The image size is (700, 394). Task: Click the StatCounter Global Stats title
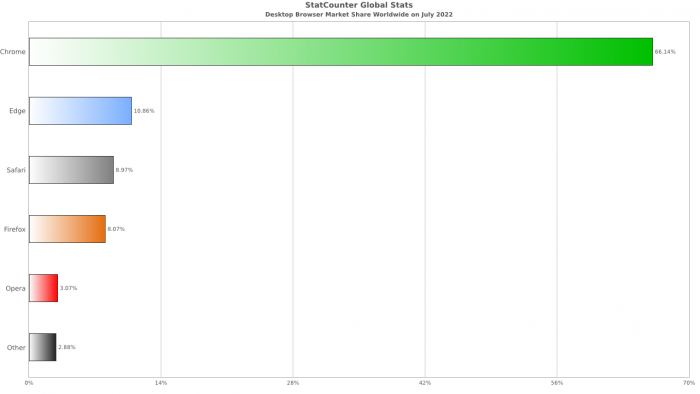click(x=359, y=5)
